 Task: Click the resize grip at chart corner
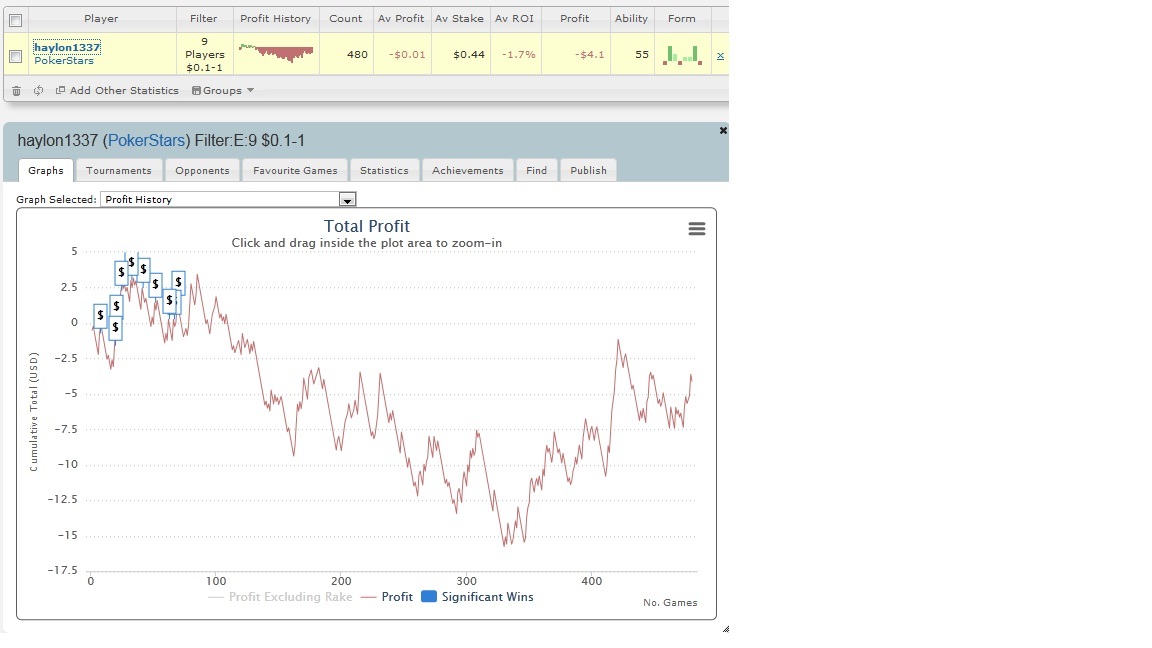[725, 629]
